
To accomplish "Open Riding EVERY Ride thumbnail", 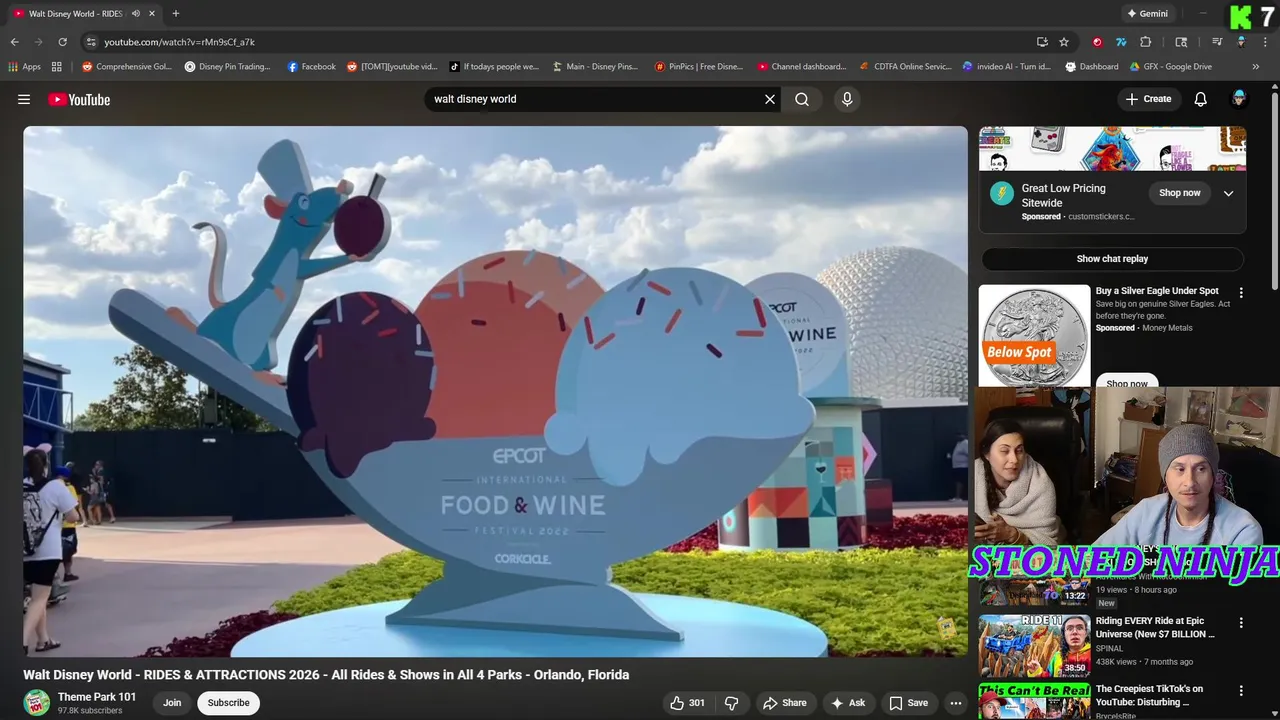I will click(x=1034, y=647).
